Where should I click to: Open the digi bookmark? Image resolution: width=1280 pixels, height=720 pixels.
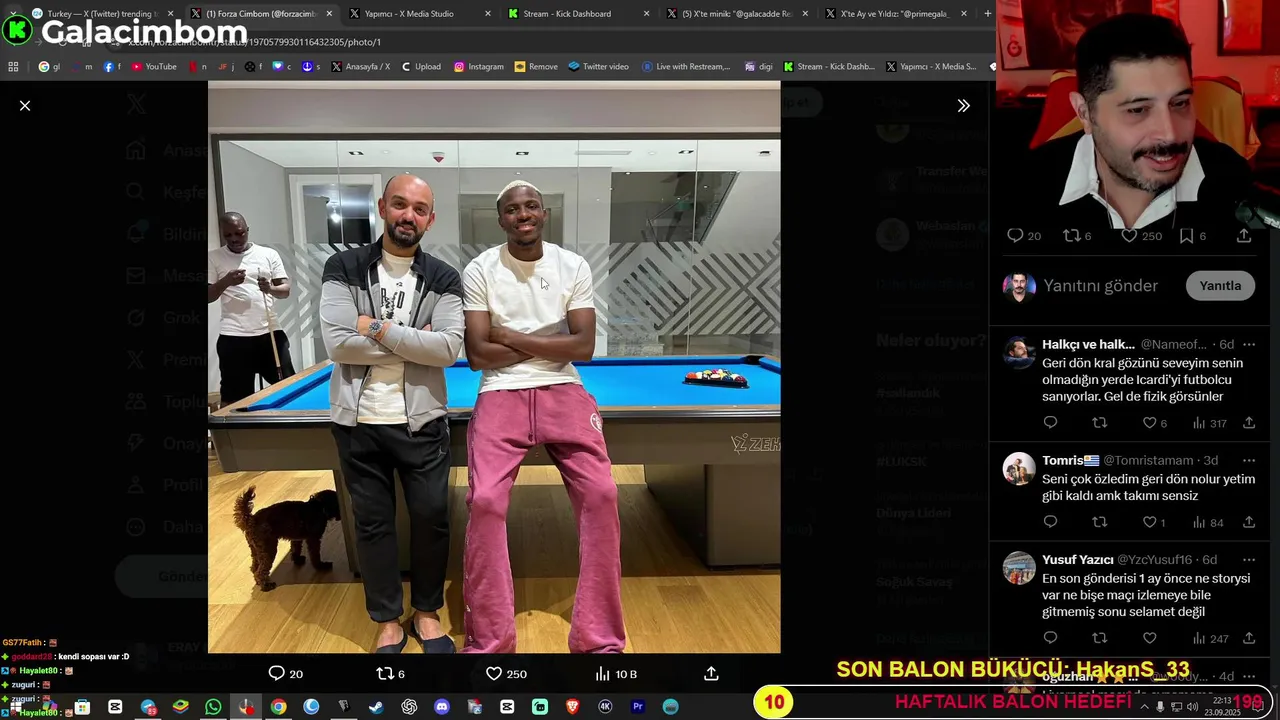pos(759,67)
